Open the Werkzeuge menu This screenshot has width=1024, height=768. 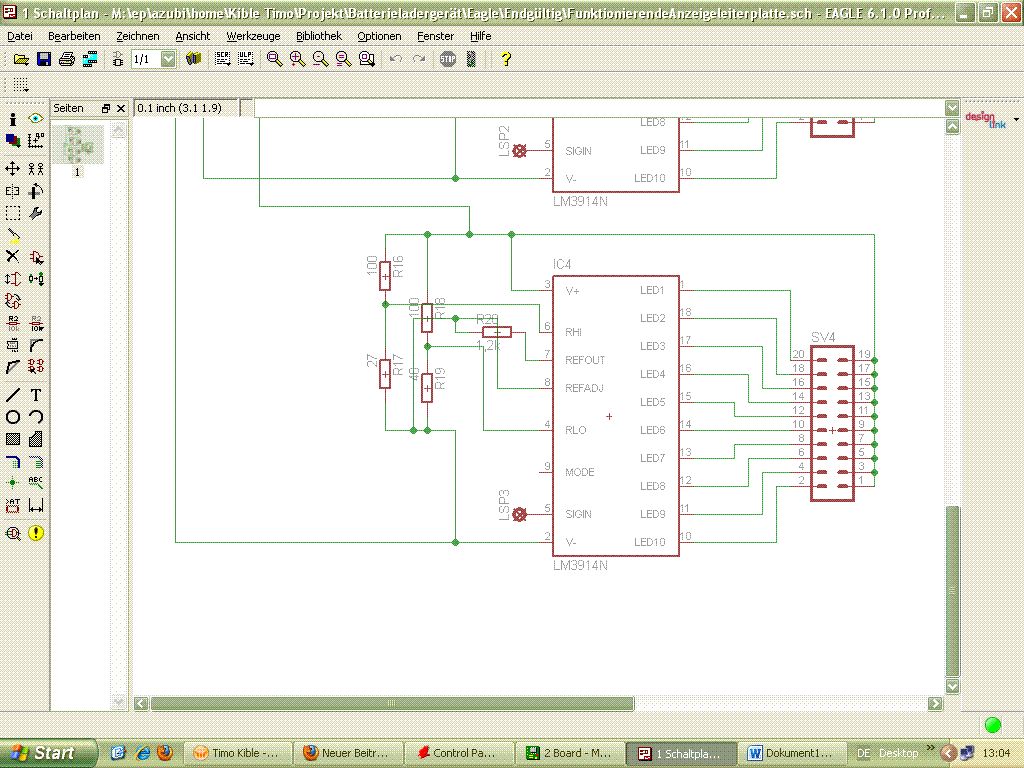(x=253, y=36)
